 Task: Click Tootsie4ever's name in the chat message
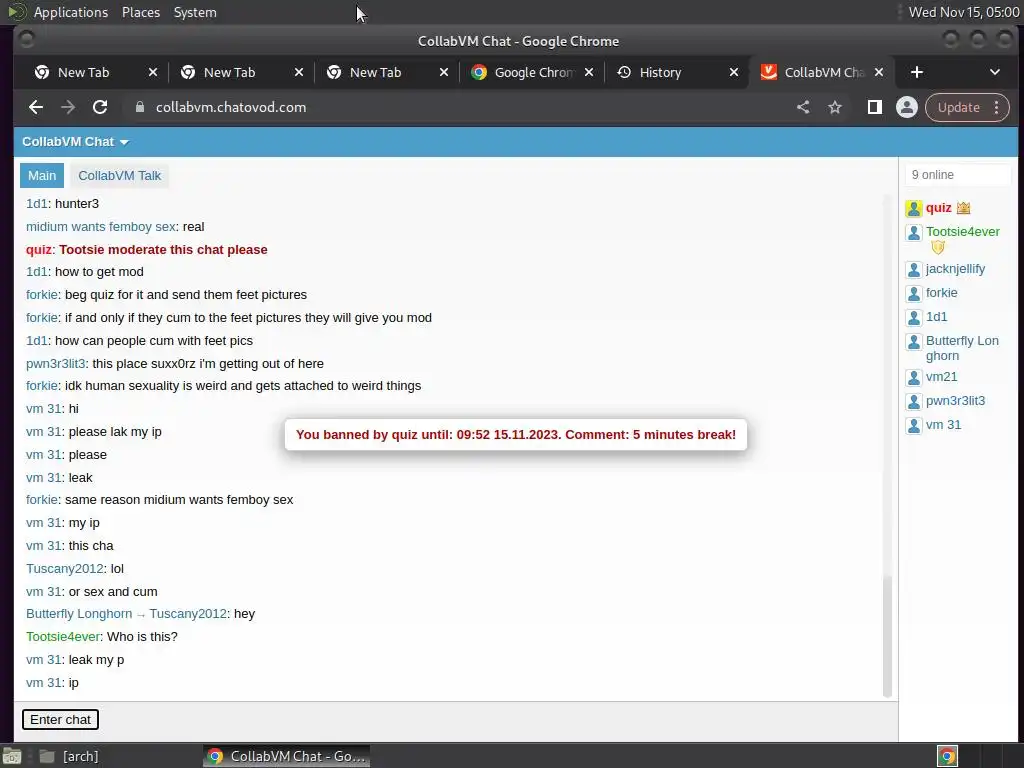click(x=63, y=637)
